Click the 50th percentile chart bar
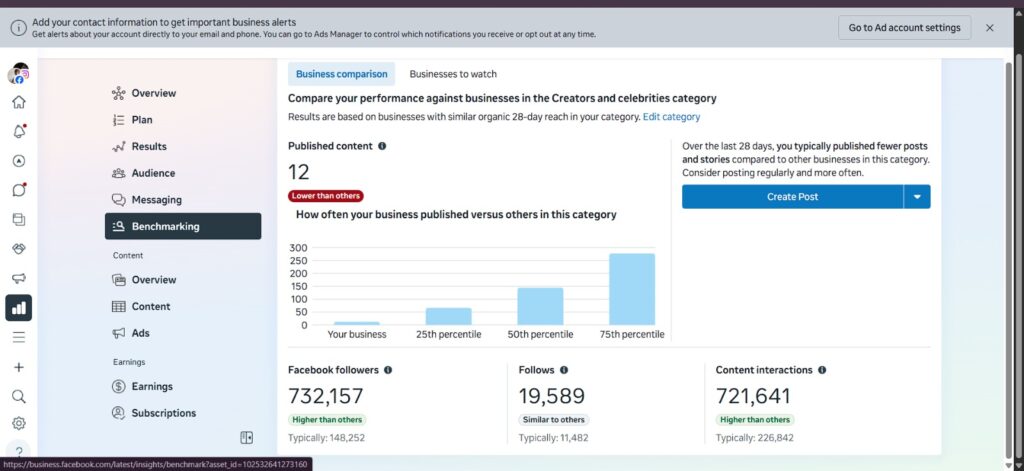1024x471 pixels. pyautogui.click(x=540, y=306)
